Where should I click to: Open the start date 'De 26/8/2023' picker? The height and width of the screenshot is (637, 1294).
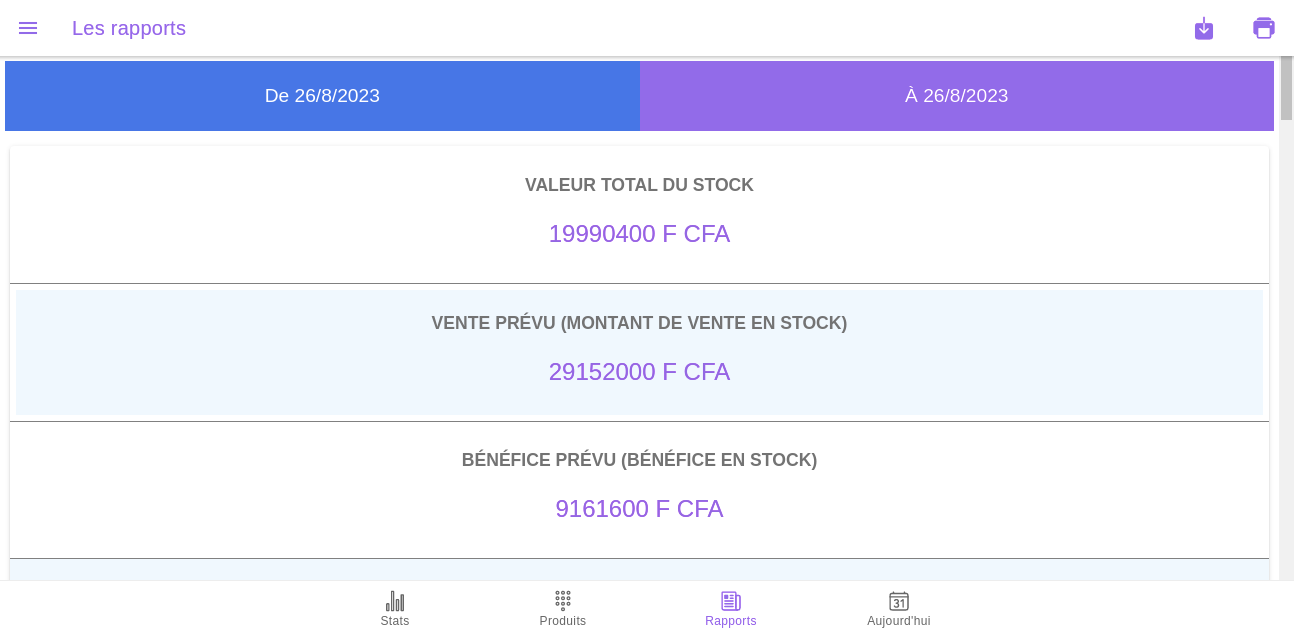click(322, 96)
